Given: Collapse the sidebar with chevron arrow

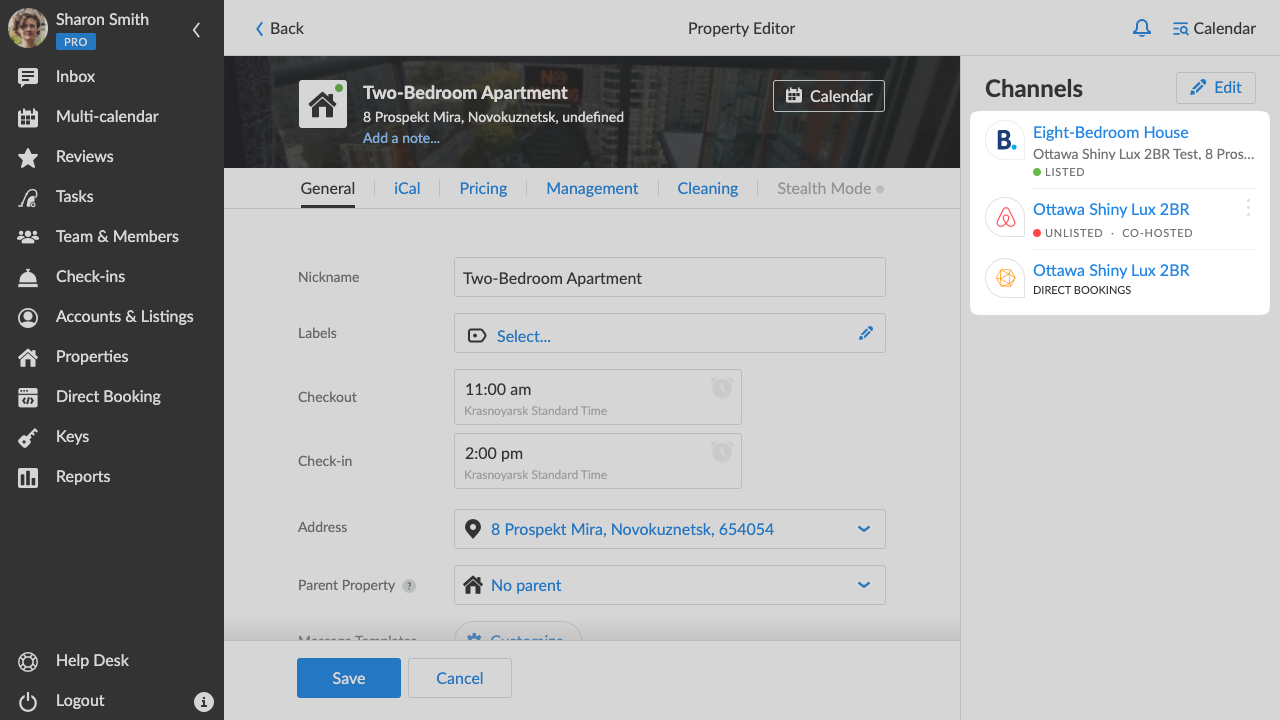Looking at the screenshot, I should point(196,30).
